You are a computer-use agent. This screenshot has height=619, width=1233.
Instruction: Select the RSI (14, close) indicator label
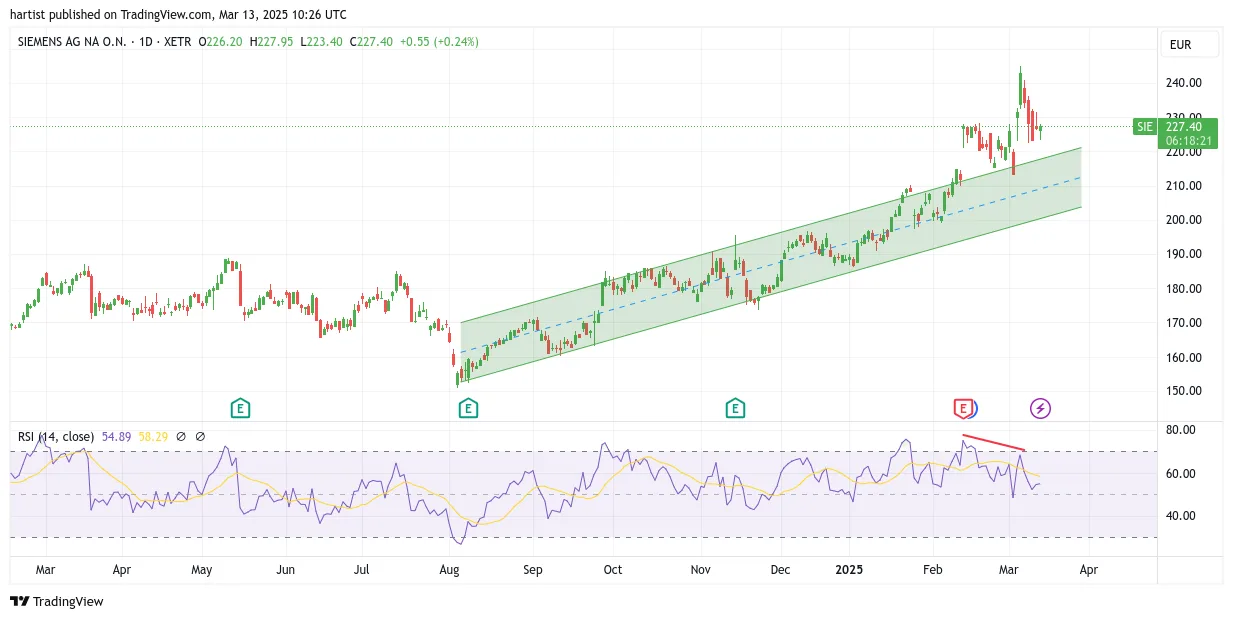[x=56, y=436]
